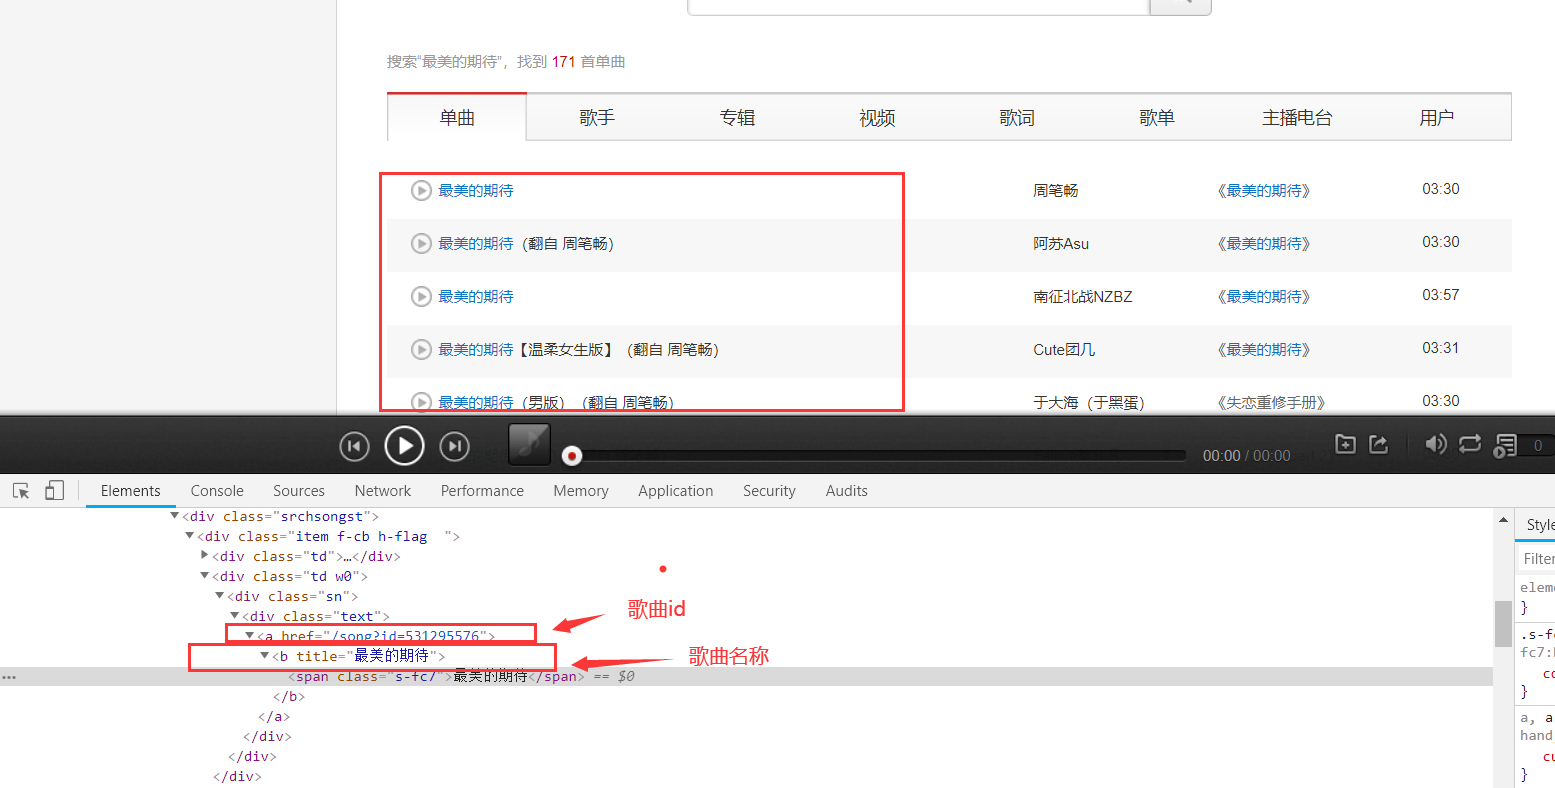Click the Elements panel vertical scrollbar thumb
Viewport: 1555px width, 788px height.
click(x=1503, y=624)
